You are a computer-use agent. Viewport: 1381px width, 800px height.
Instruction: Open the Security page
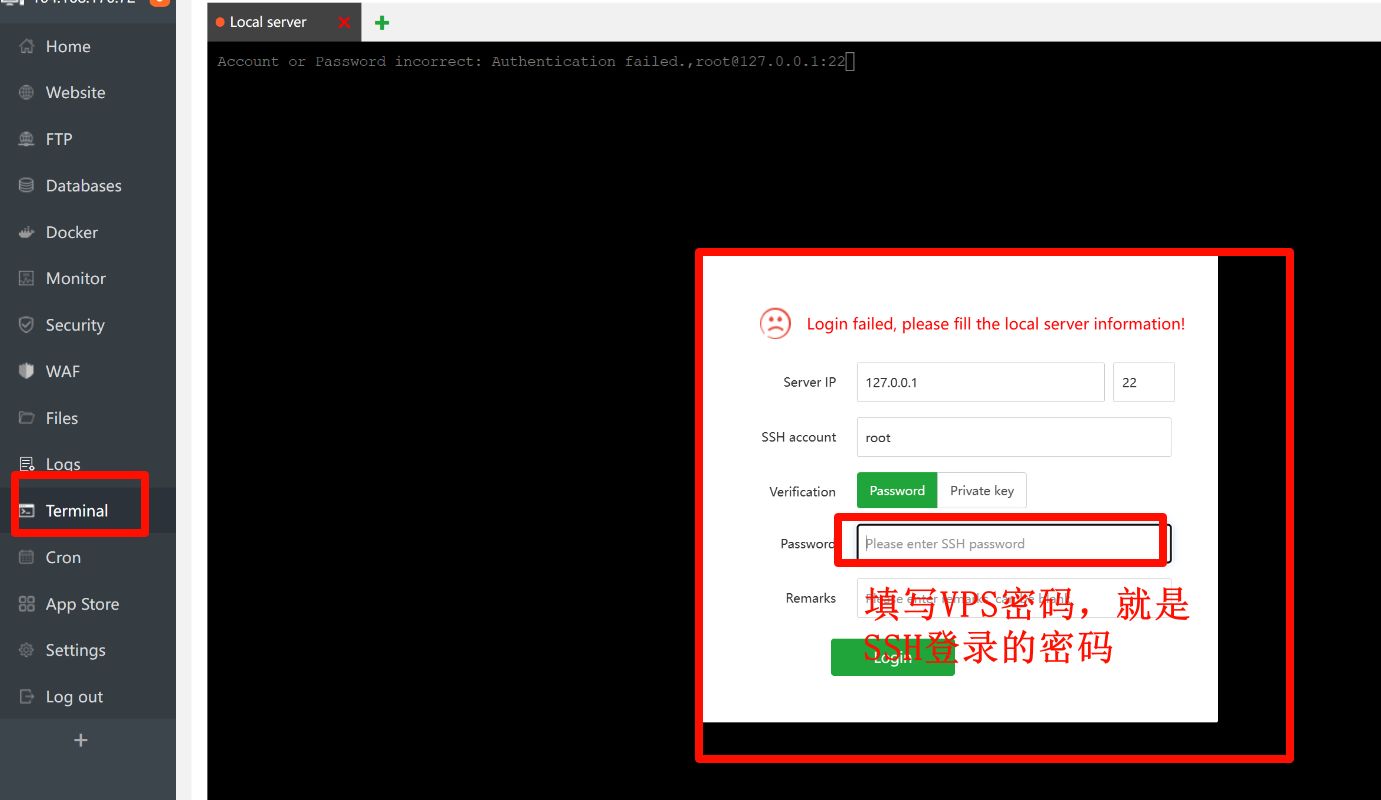[88, 325]
